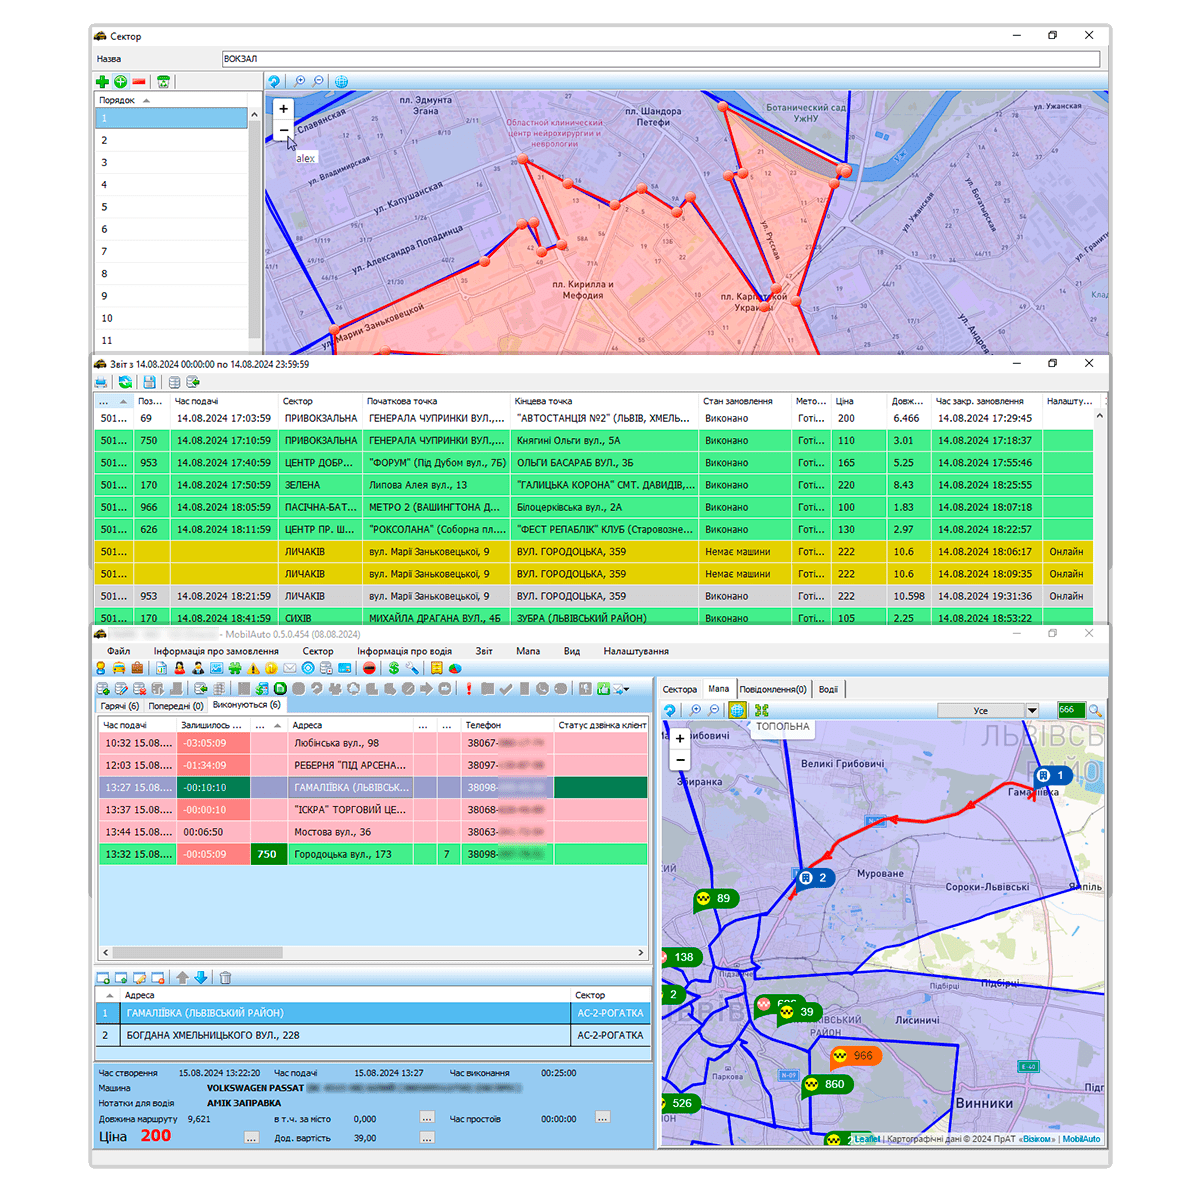1200x1200 pixels.
Task: Click the Назва field containing ВОКЗАЛ
Action: pyautogui.click(x=660, y=59)
